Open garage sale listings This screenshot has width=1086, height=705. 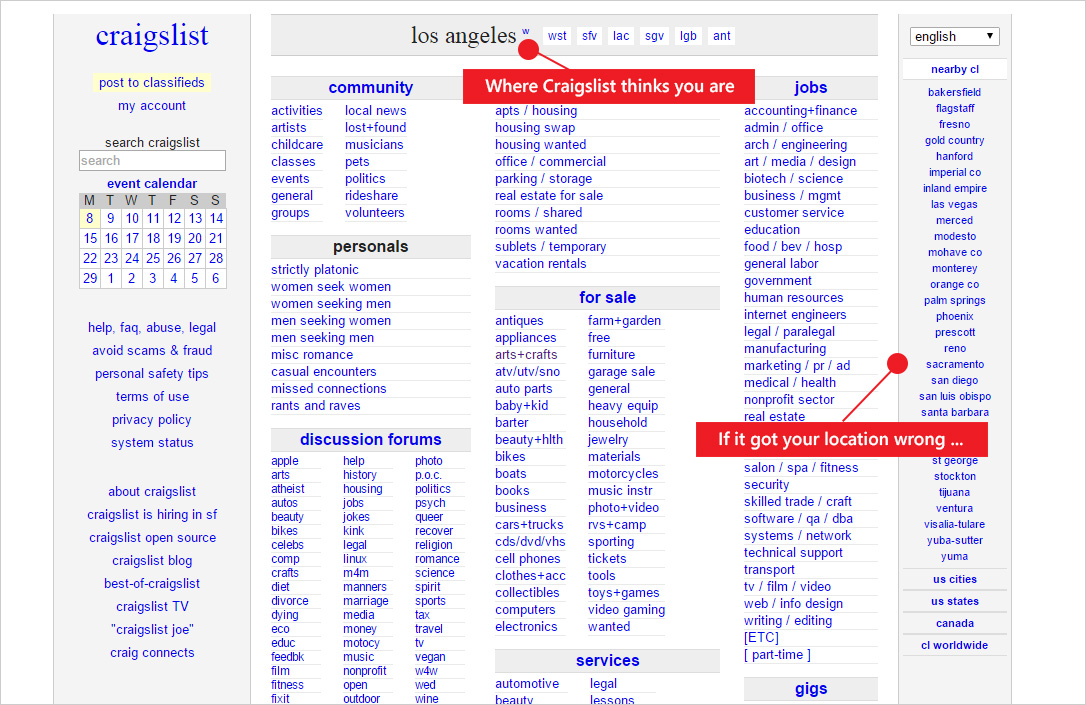click(621, 372)
